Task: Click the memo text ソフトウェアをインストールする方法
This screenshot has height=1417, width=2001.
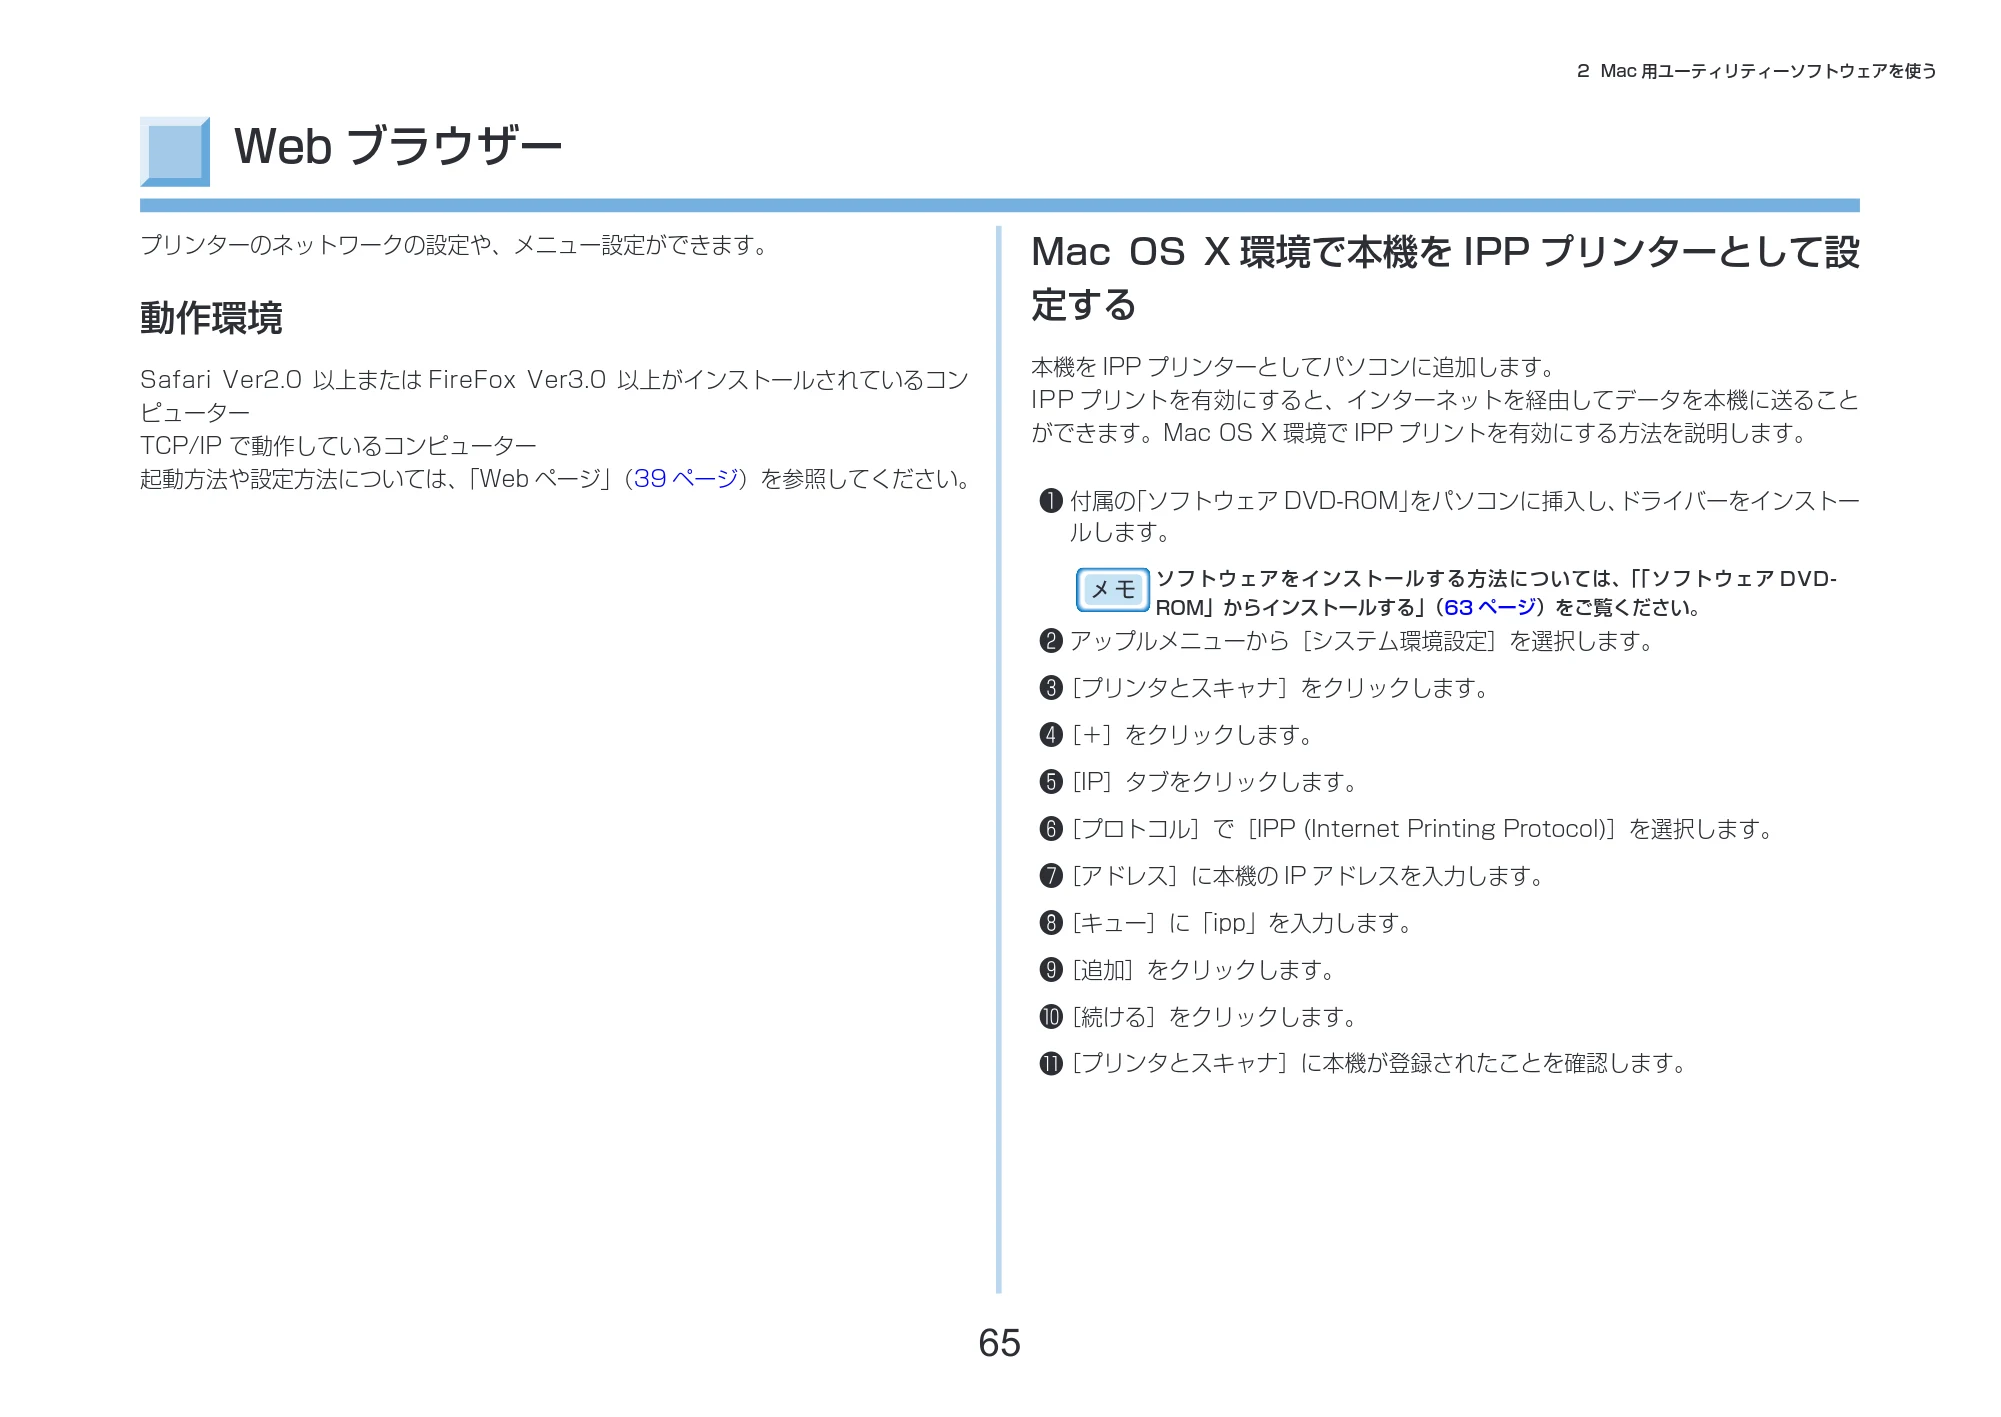Action: tap(1496, 593)
